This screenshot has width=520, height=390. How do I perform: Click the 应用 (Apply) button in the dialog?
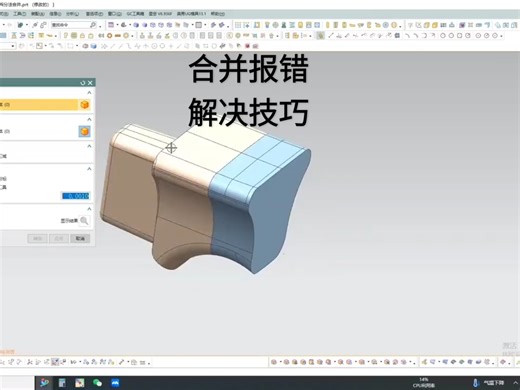pos(59,239)
